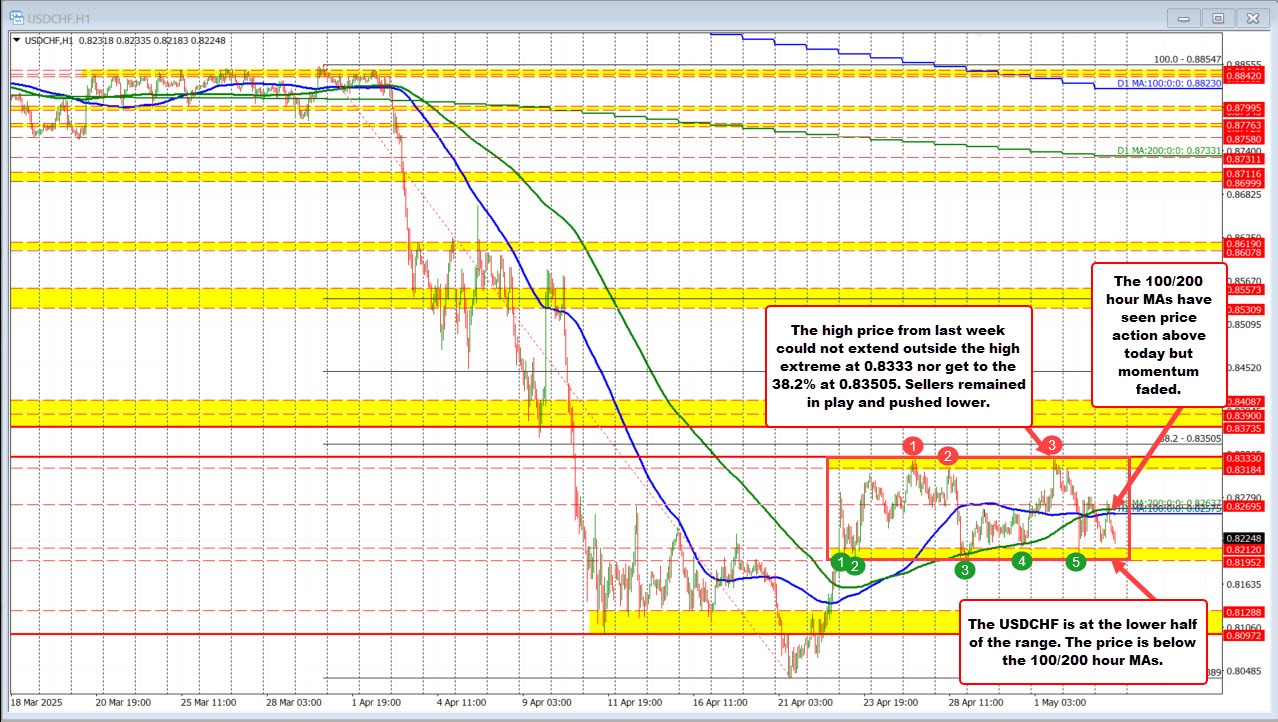1278x722 pixels.
Task: Click the sellers remained in play annotation box
Action: (x=899, y=369)
